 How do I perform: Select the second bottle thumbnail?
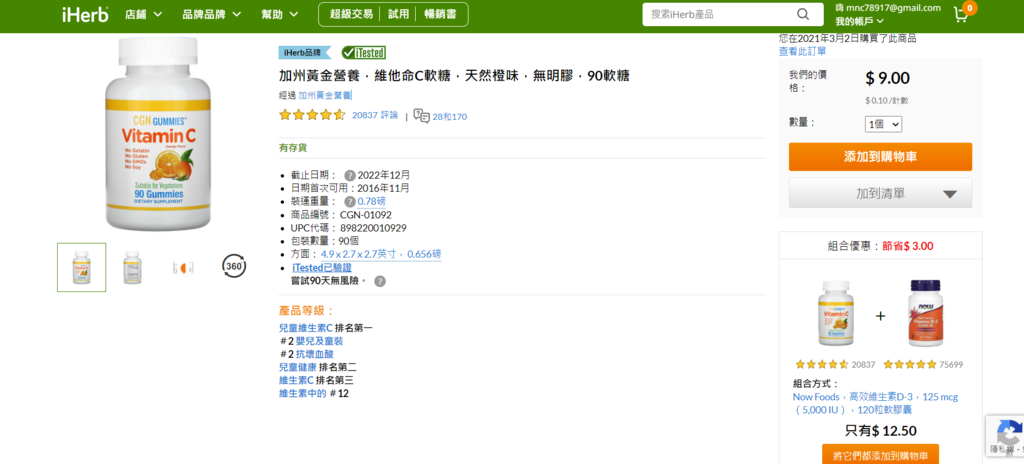tap(133, 267)
